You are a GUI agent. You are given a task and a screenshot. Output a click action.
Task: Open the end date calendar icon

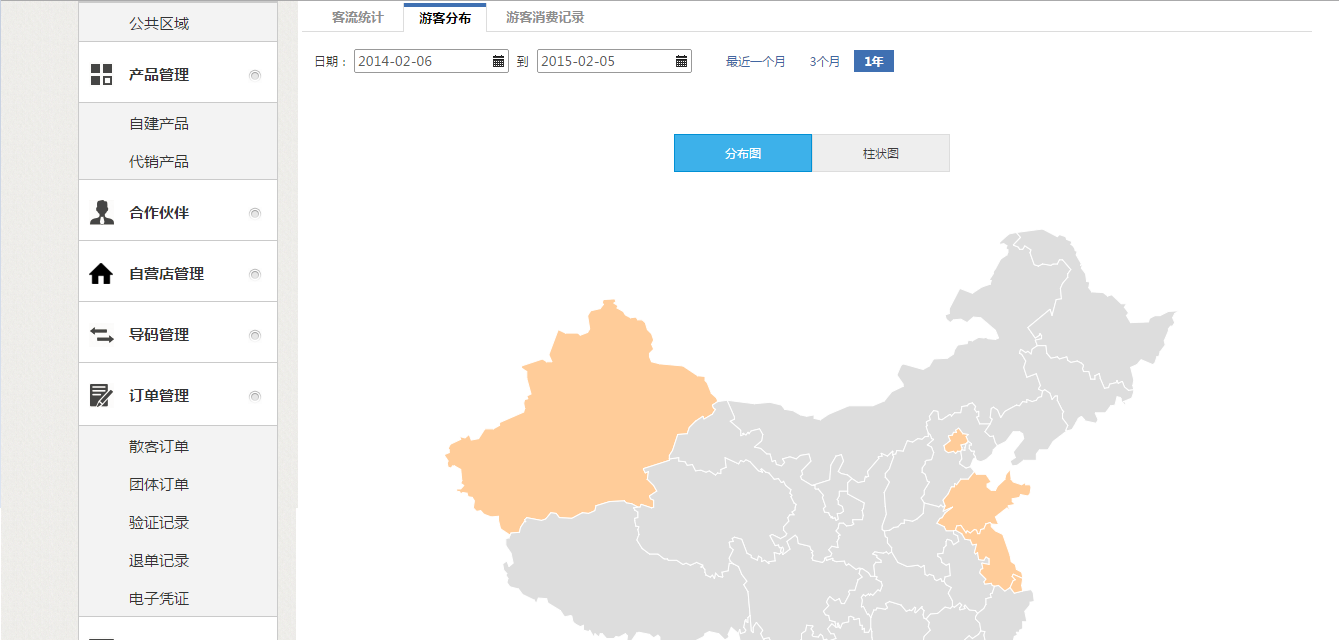click(682, 61)
